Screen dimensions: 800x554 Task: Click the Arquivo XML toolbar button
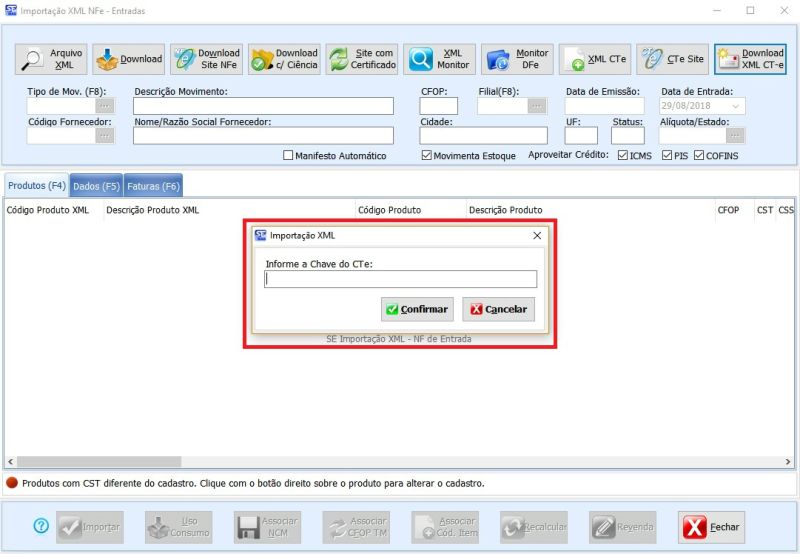51,59
